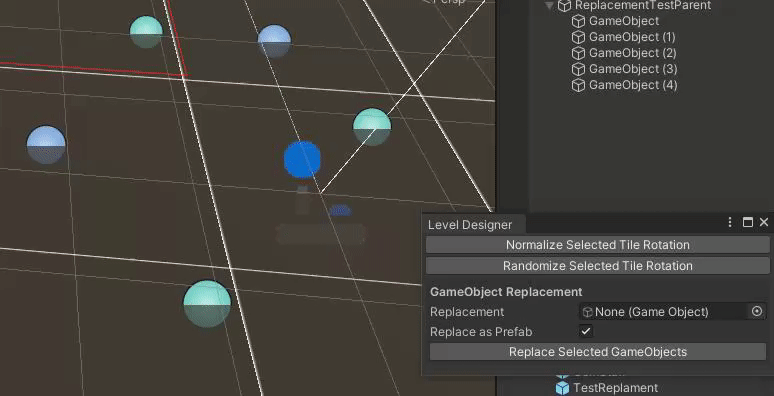Select GameObject (2) in hierarchy
The image size is (774, 396).
click(x=632, y=53)
